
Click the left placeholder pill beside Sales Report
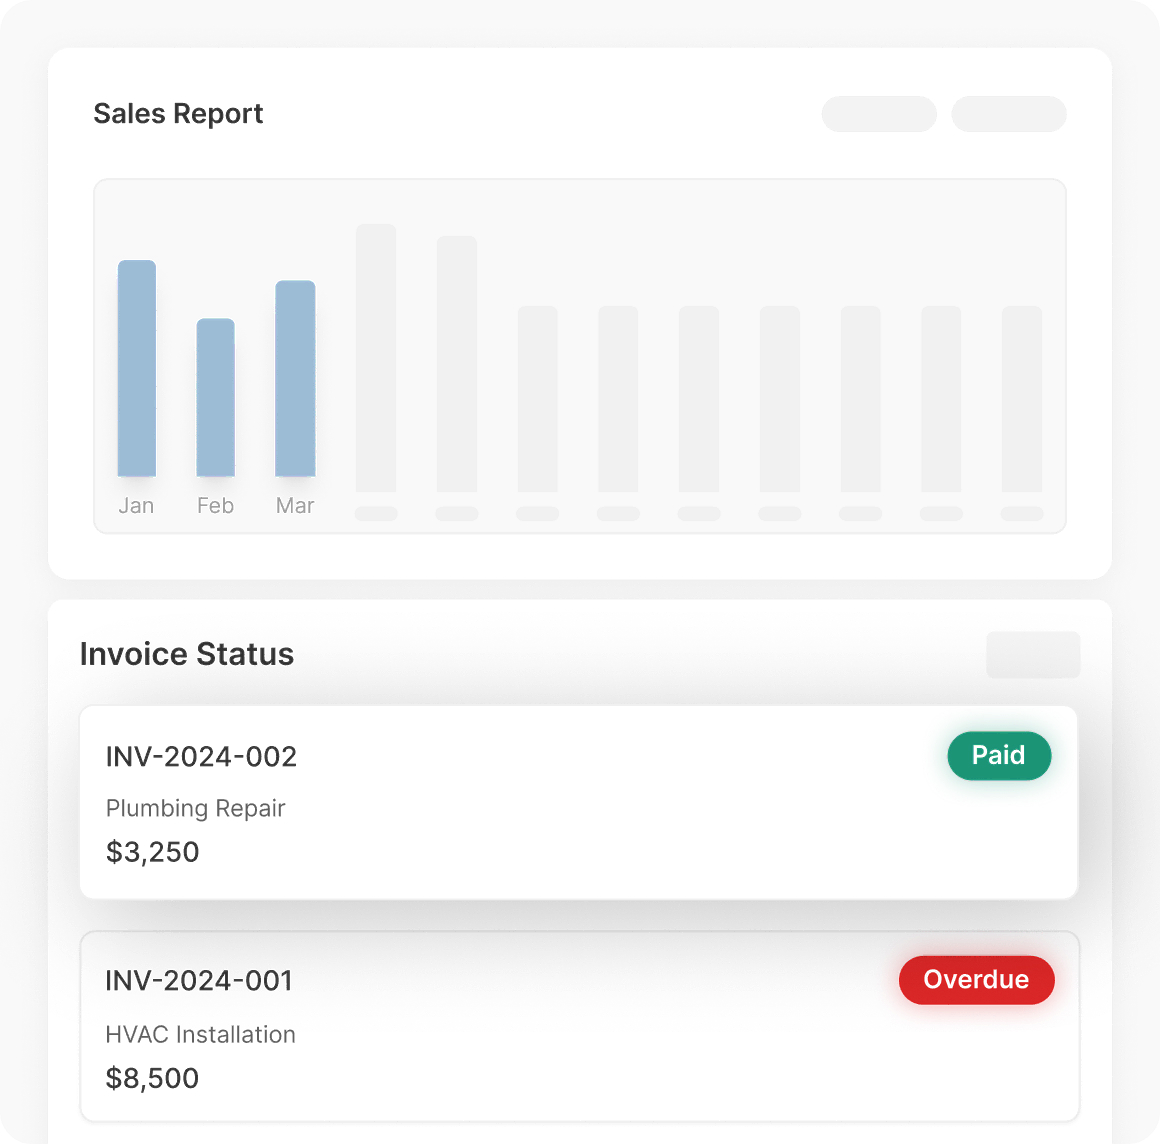coord(879,114)
